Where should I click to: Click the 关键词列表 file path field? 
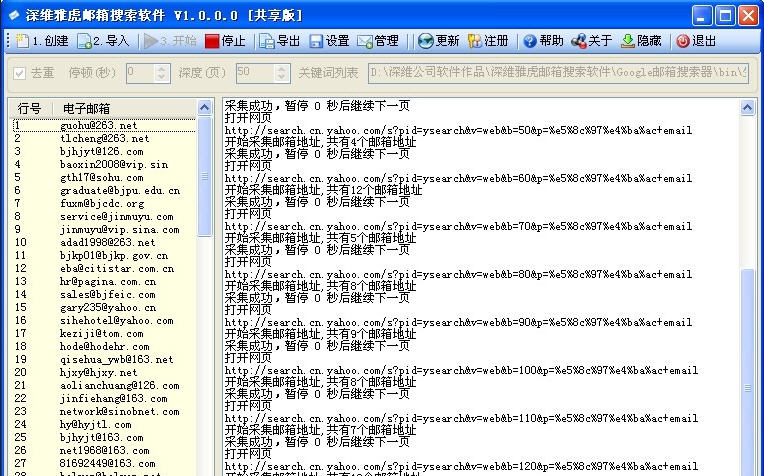(558, 73)
